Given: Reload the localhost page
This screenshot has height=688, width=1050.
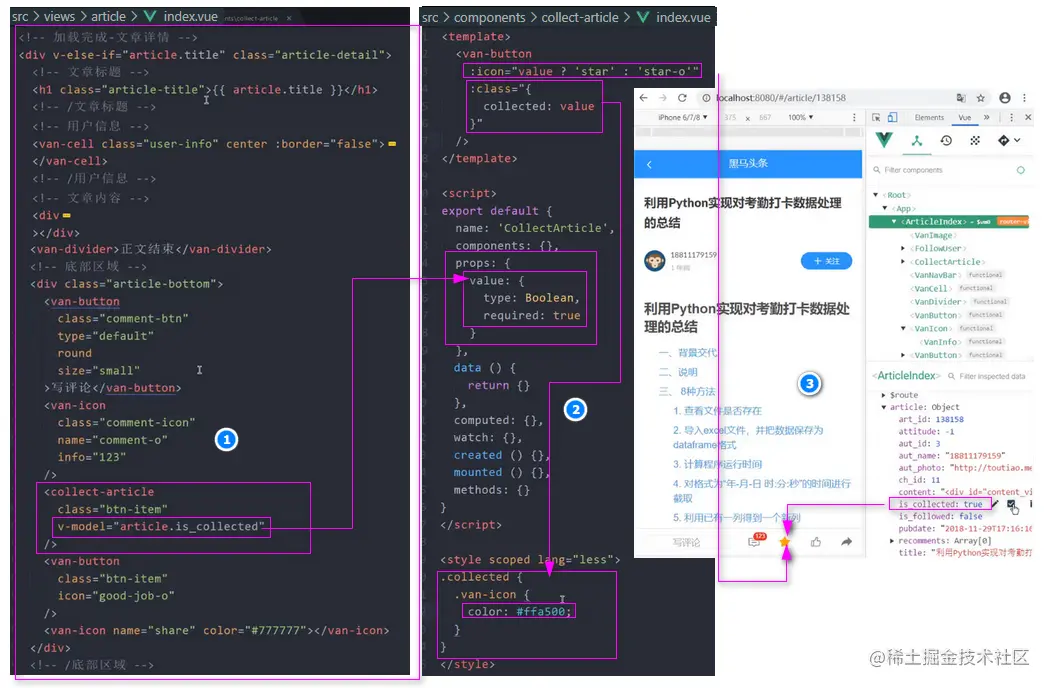Looking at the screenshot, I should [x=682, y=98].
